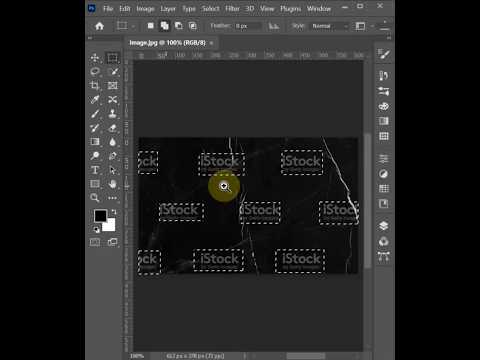Select the Pen tool
The width and height of the screenshot is (480, 360).
(x=112, y=156)
